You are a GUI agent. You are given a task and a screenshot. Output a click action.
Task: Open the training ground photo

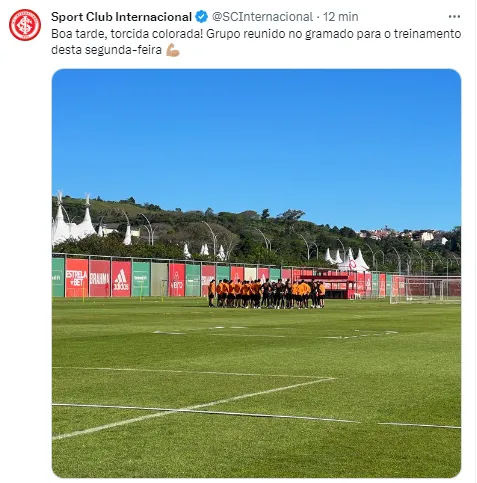coord(256,273)
